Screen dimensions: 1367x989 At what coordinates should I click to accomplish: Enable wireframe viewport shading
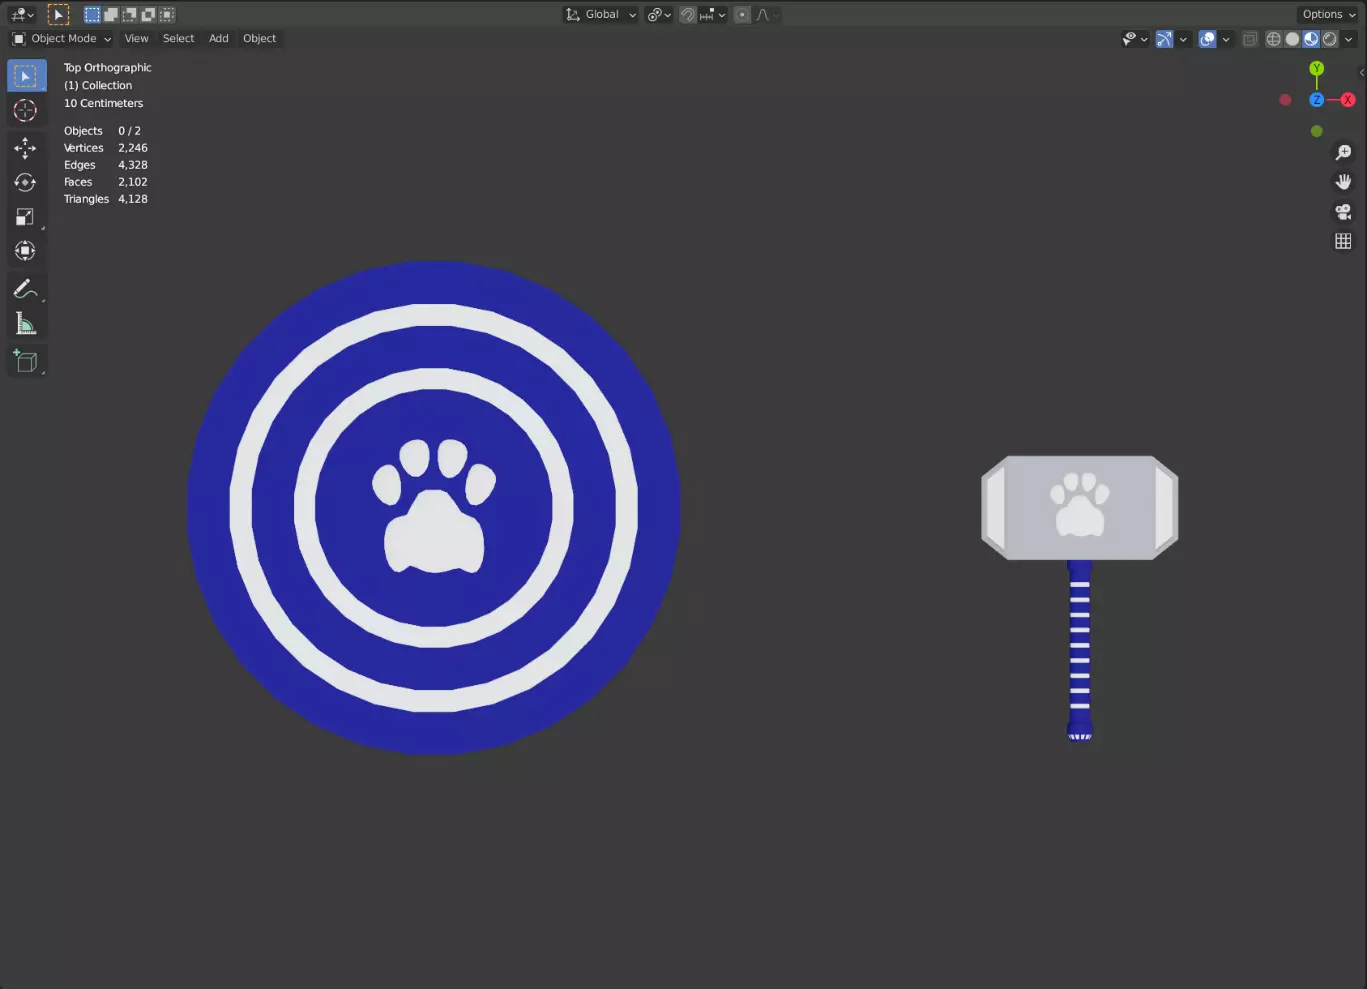pyautogui.click(x=1273, y=39)
